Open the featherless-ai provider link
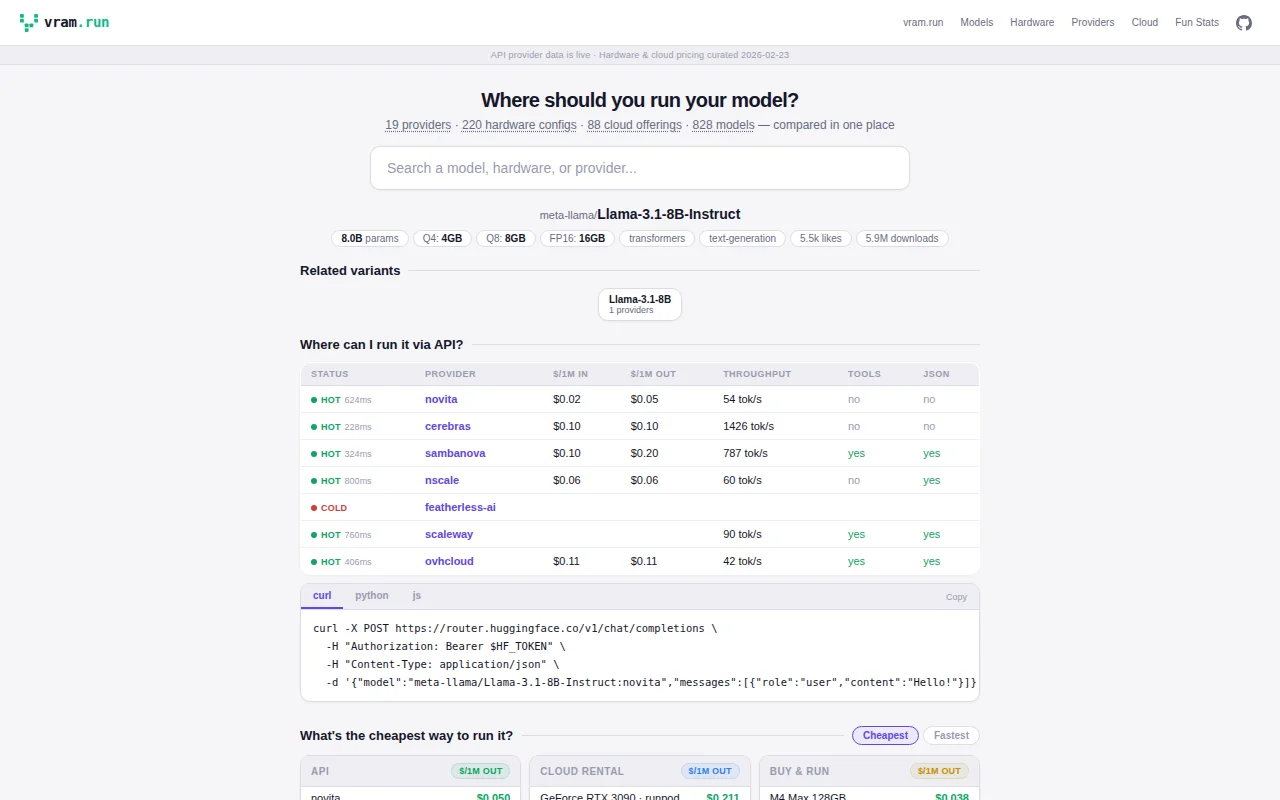The height and width of the screenshot is (800, 1280). 460,507
